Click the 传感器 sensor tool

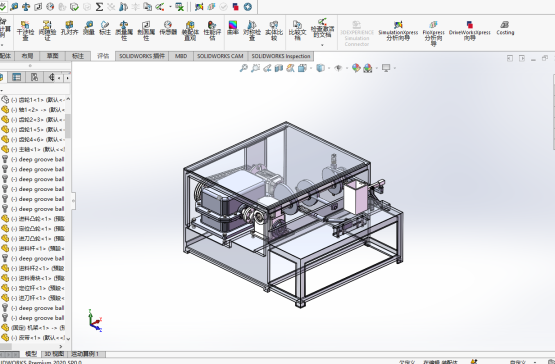168,28
